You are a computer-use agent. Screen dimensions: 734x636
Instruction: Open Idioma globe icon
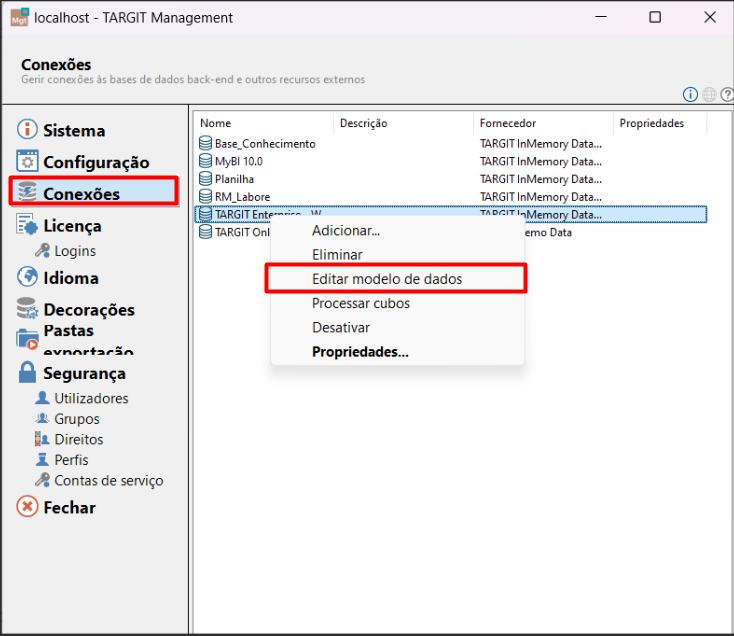pyautogui.click(x=27, y=277)
